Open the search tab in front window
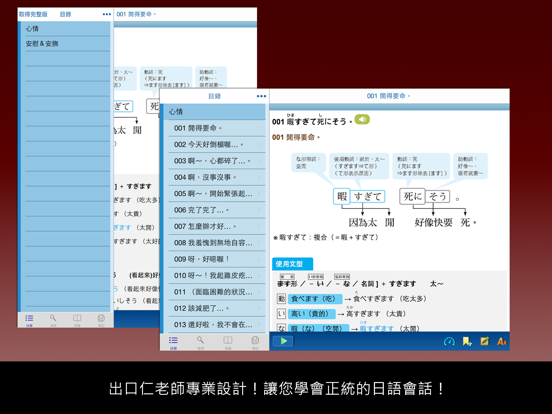The image size is (552, 414). pos(200,342)
